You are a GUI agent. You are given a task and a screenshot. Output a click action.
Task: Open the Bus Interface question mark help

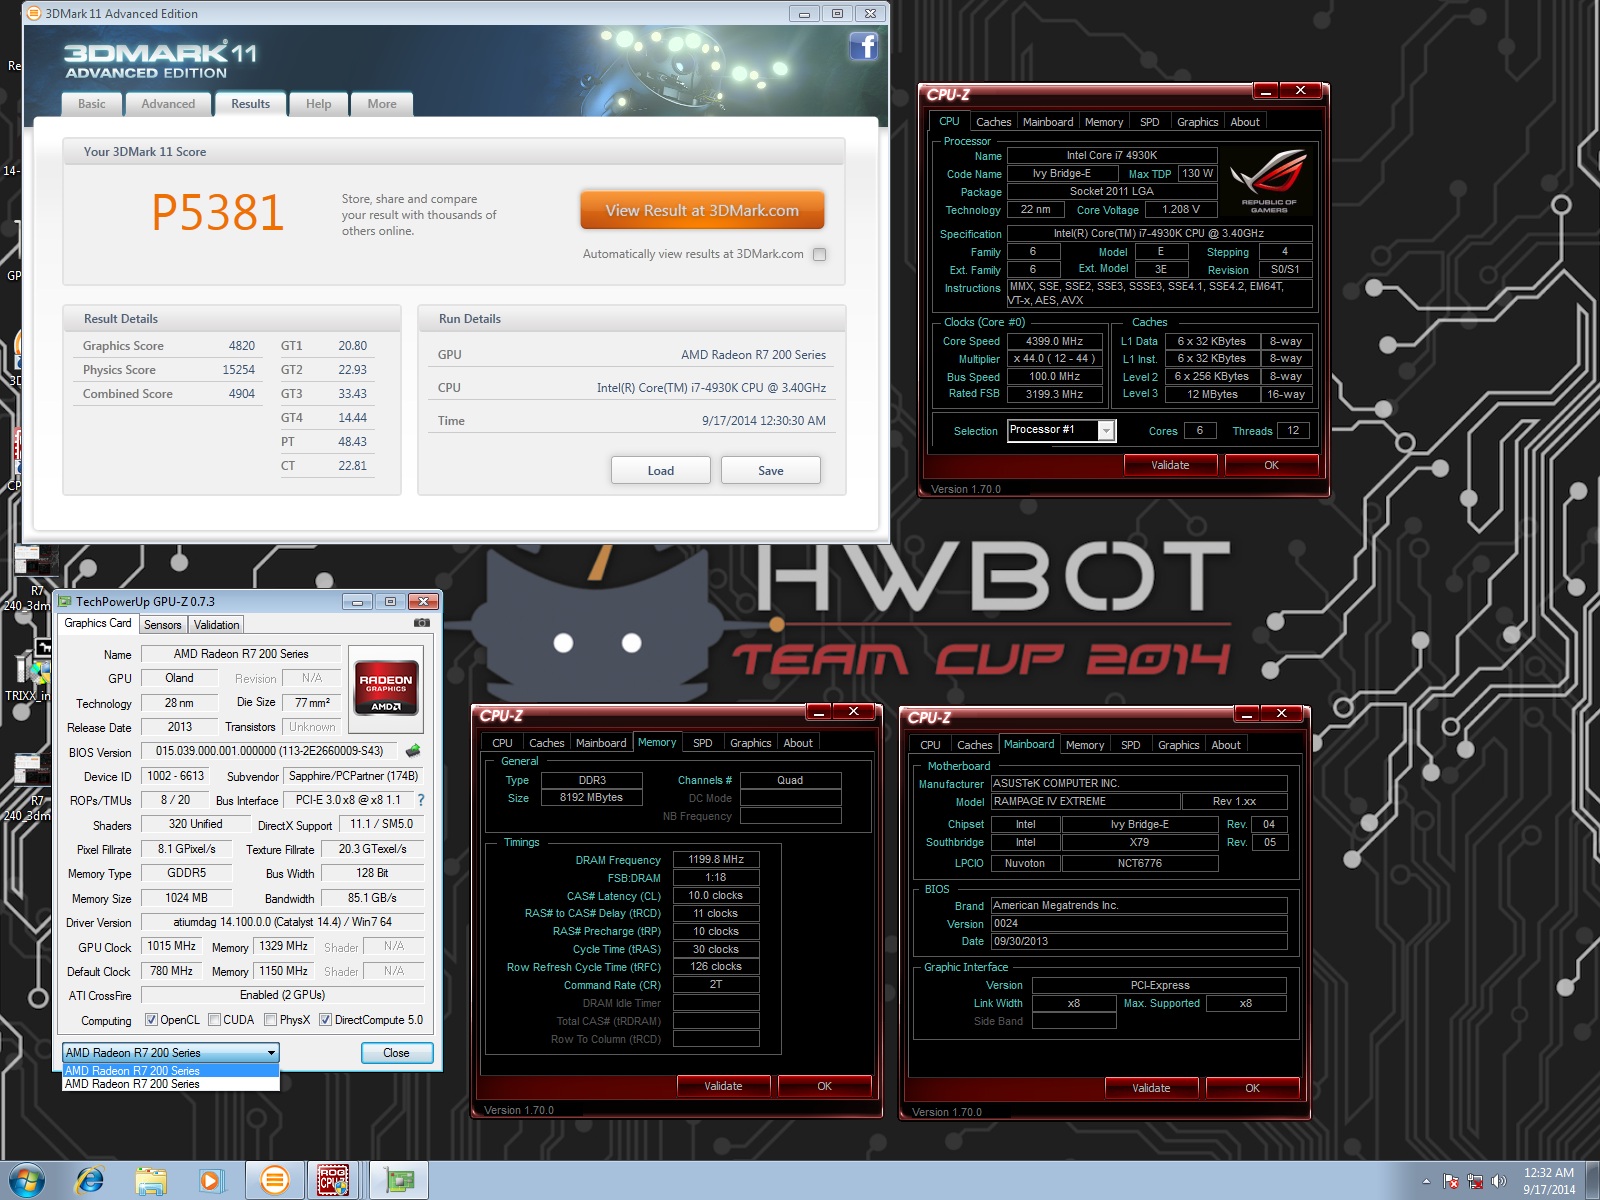[x=421, y=800]
